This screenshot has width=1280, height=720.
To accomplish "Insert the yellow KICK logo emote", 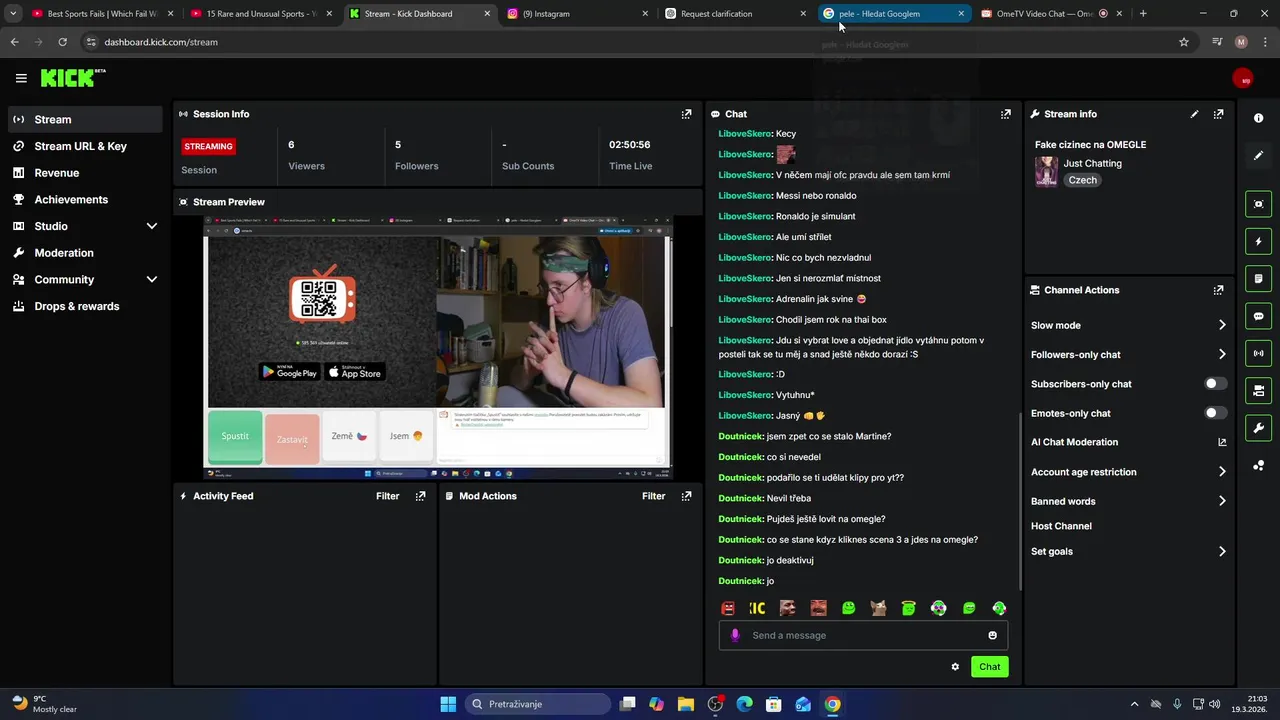I will click(x=757, y=608).
